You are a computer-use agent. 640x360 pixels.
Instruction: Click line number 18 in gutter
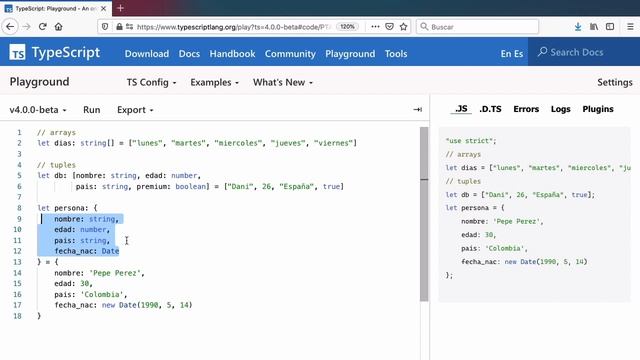click(x=17, y=316)
